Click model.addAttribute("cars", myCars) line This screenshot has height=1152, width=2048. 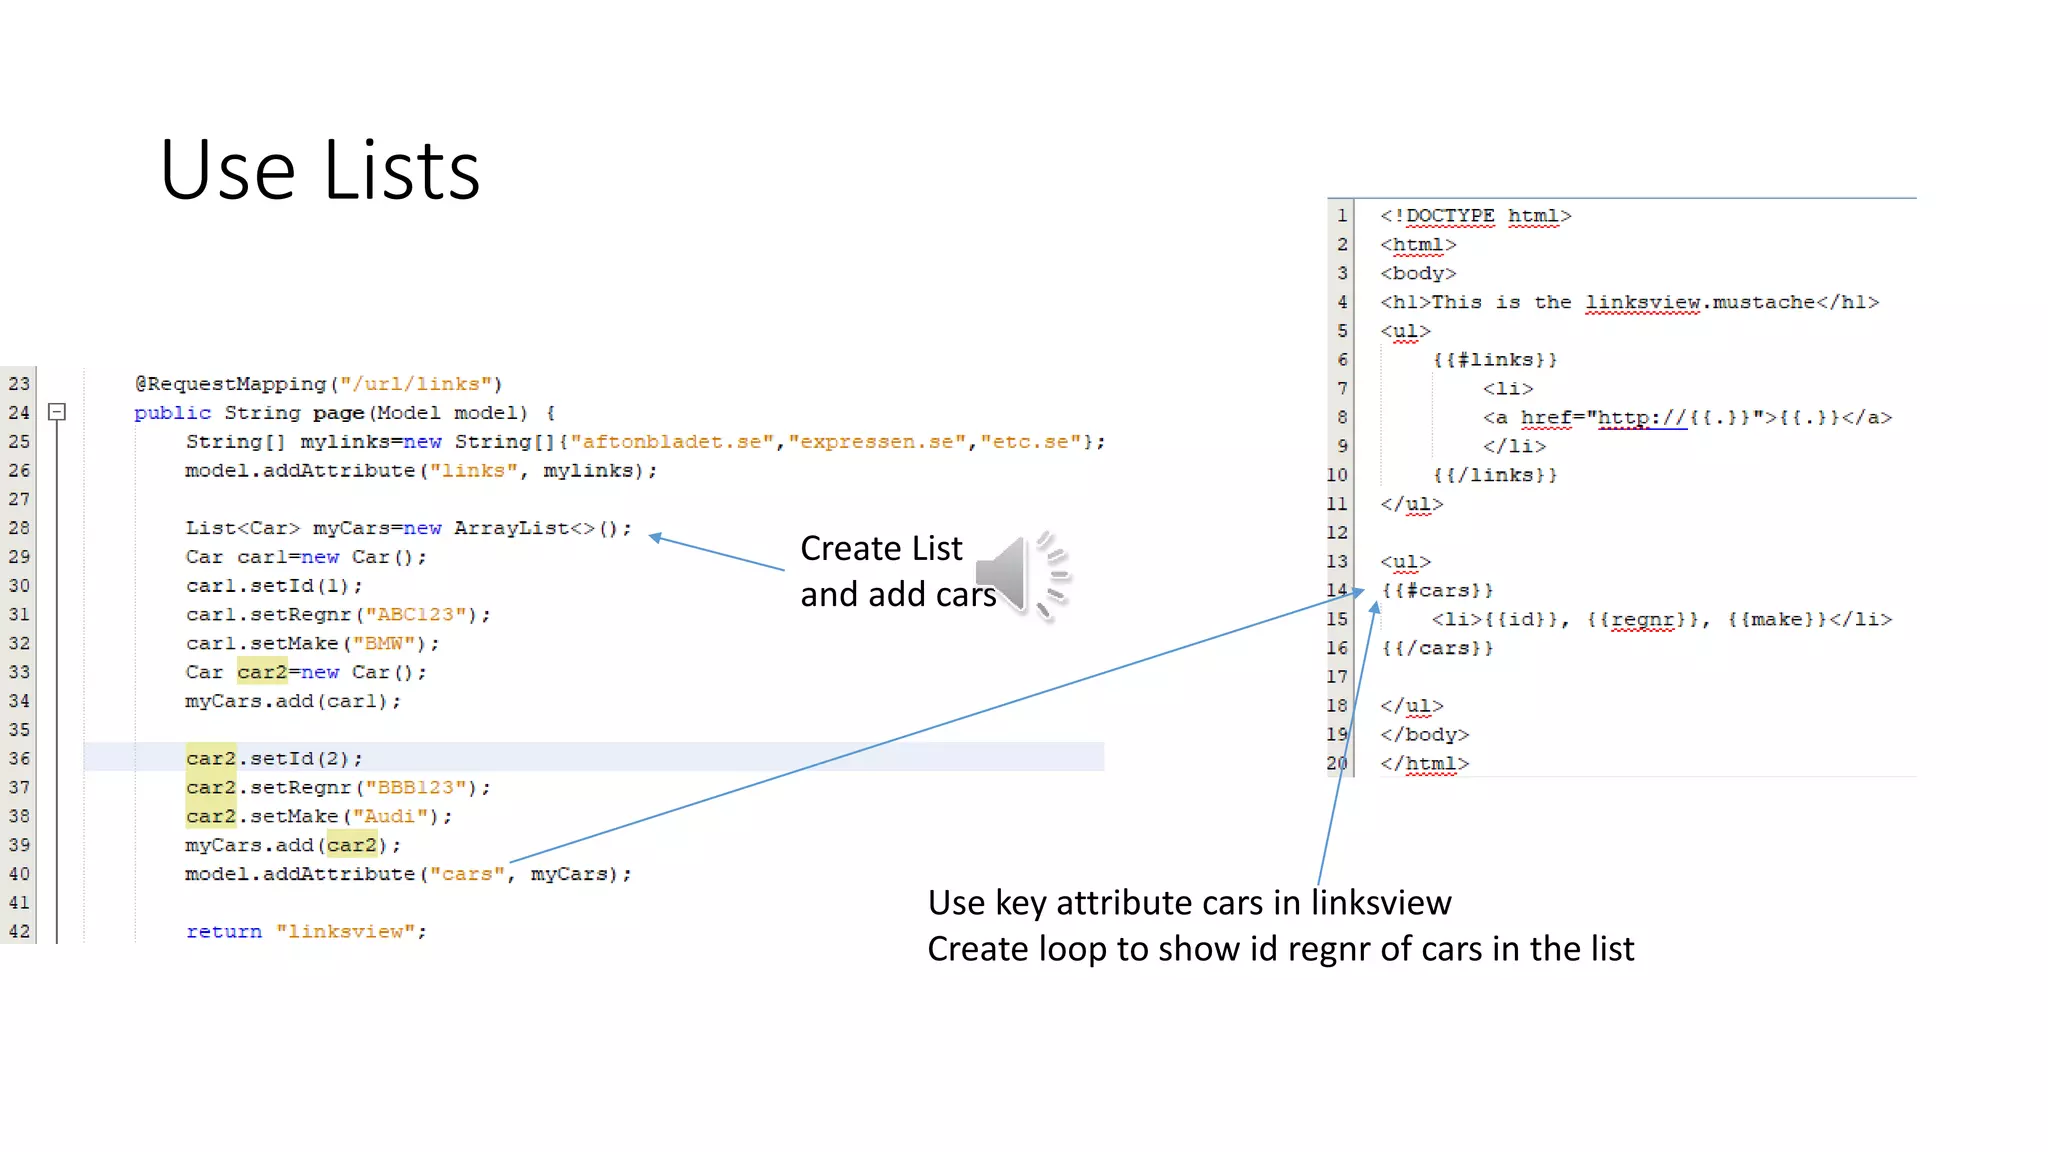click(x=408, y=874)
